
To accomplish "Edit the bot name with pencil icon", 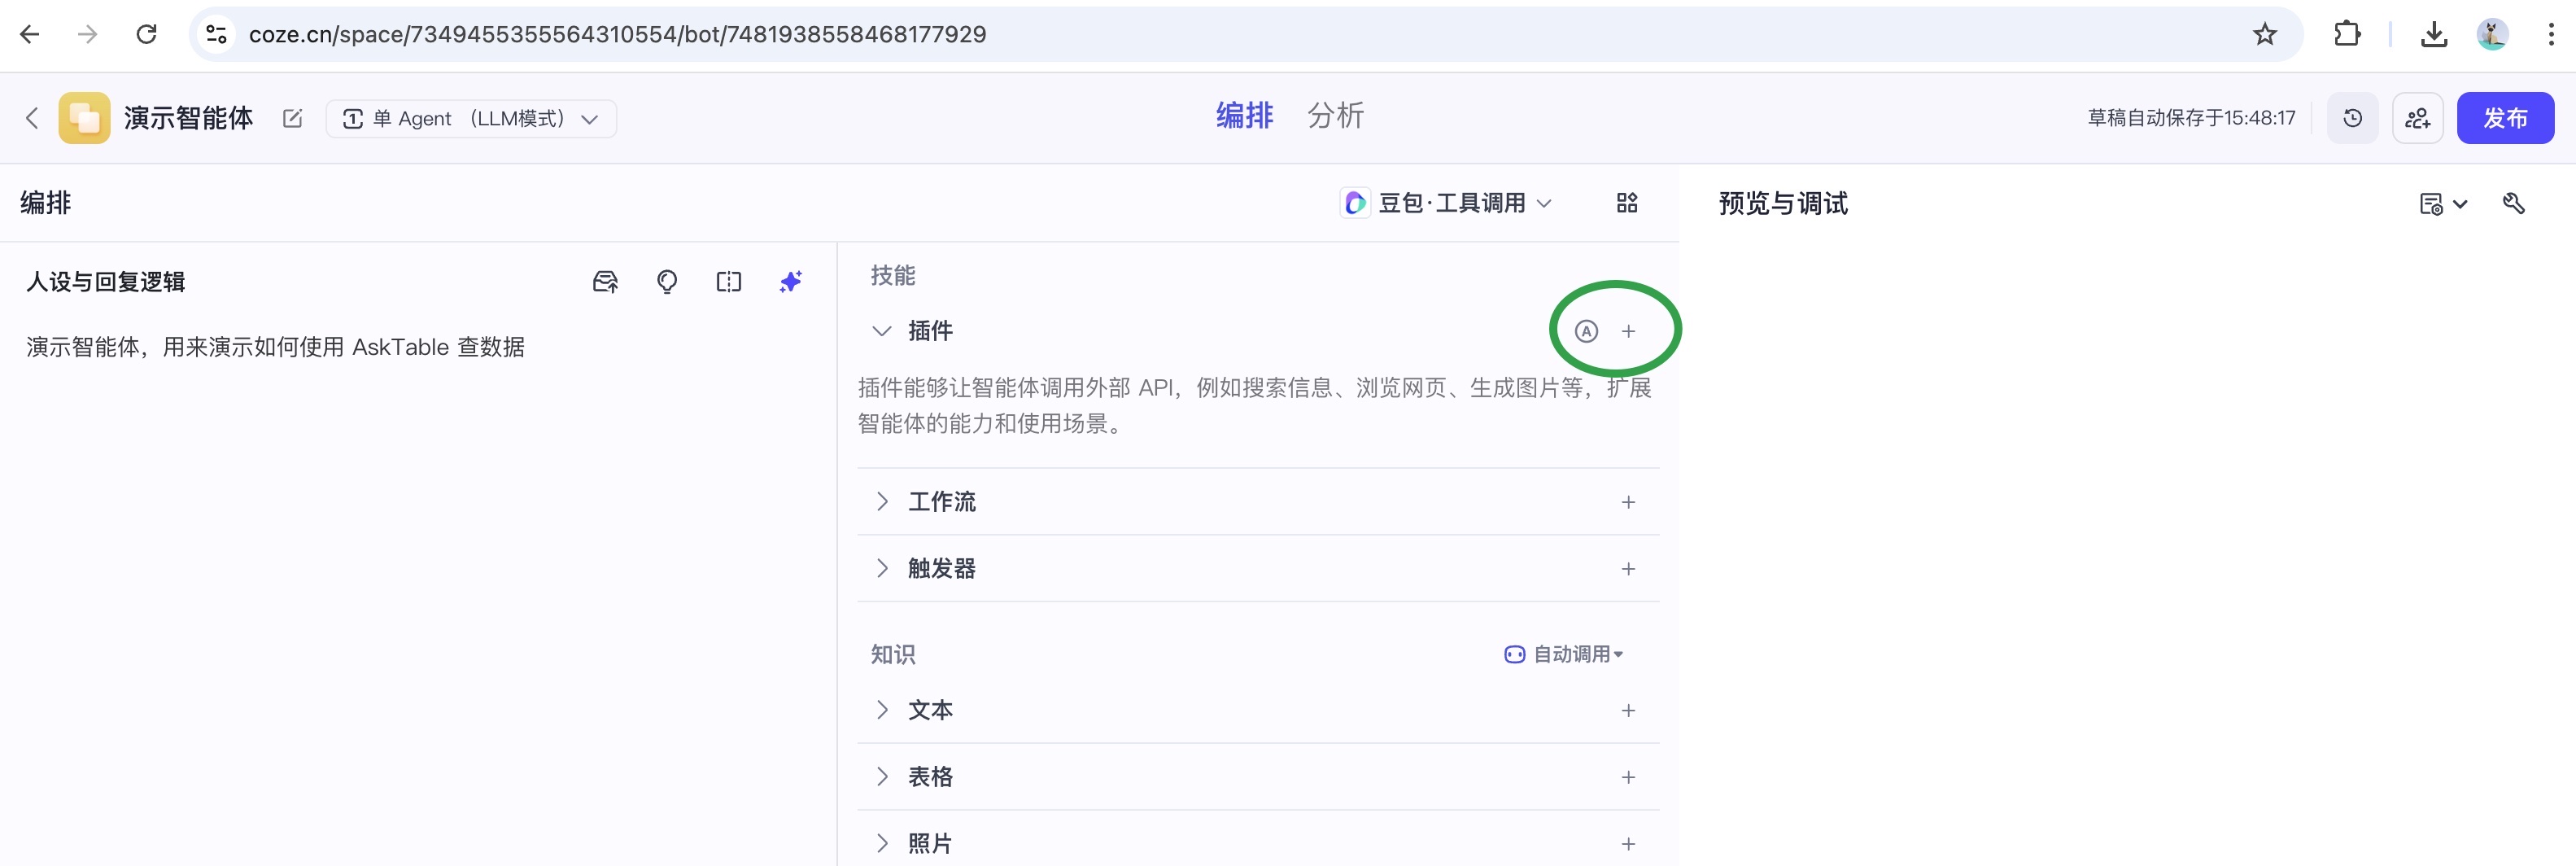I will pos(292,118).
